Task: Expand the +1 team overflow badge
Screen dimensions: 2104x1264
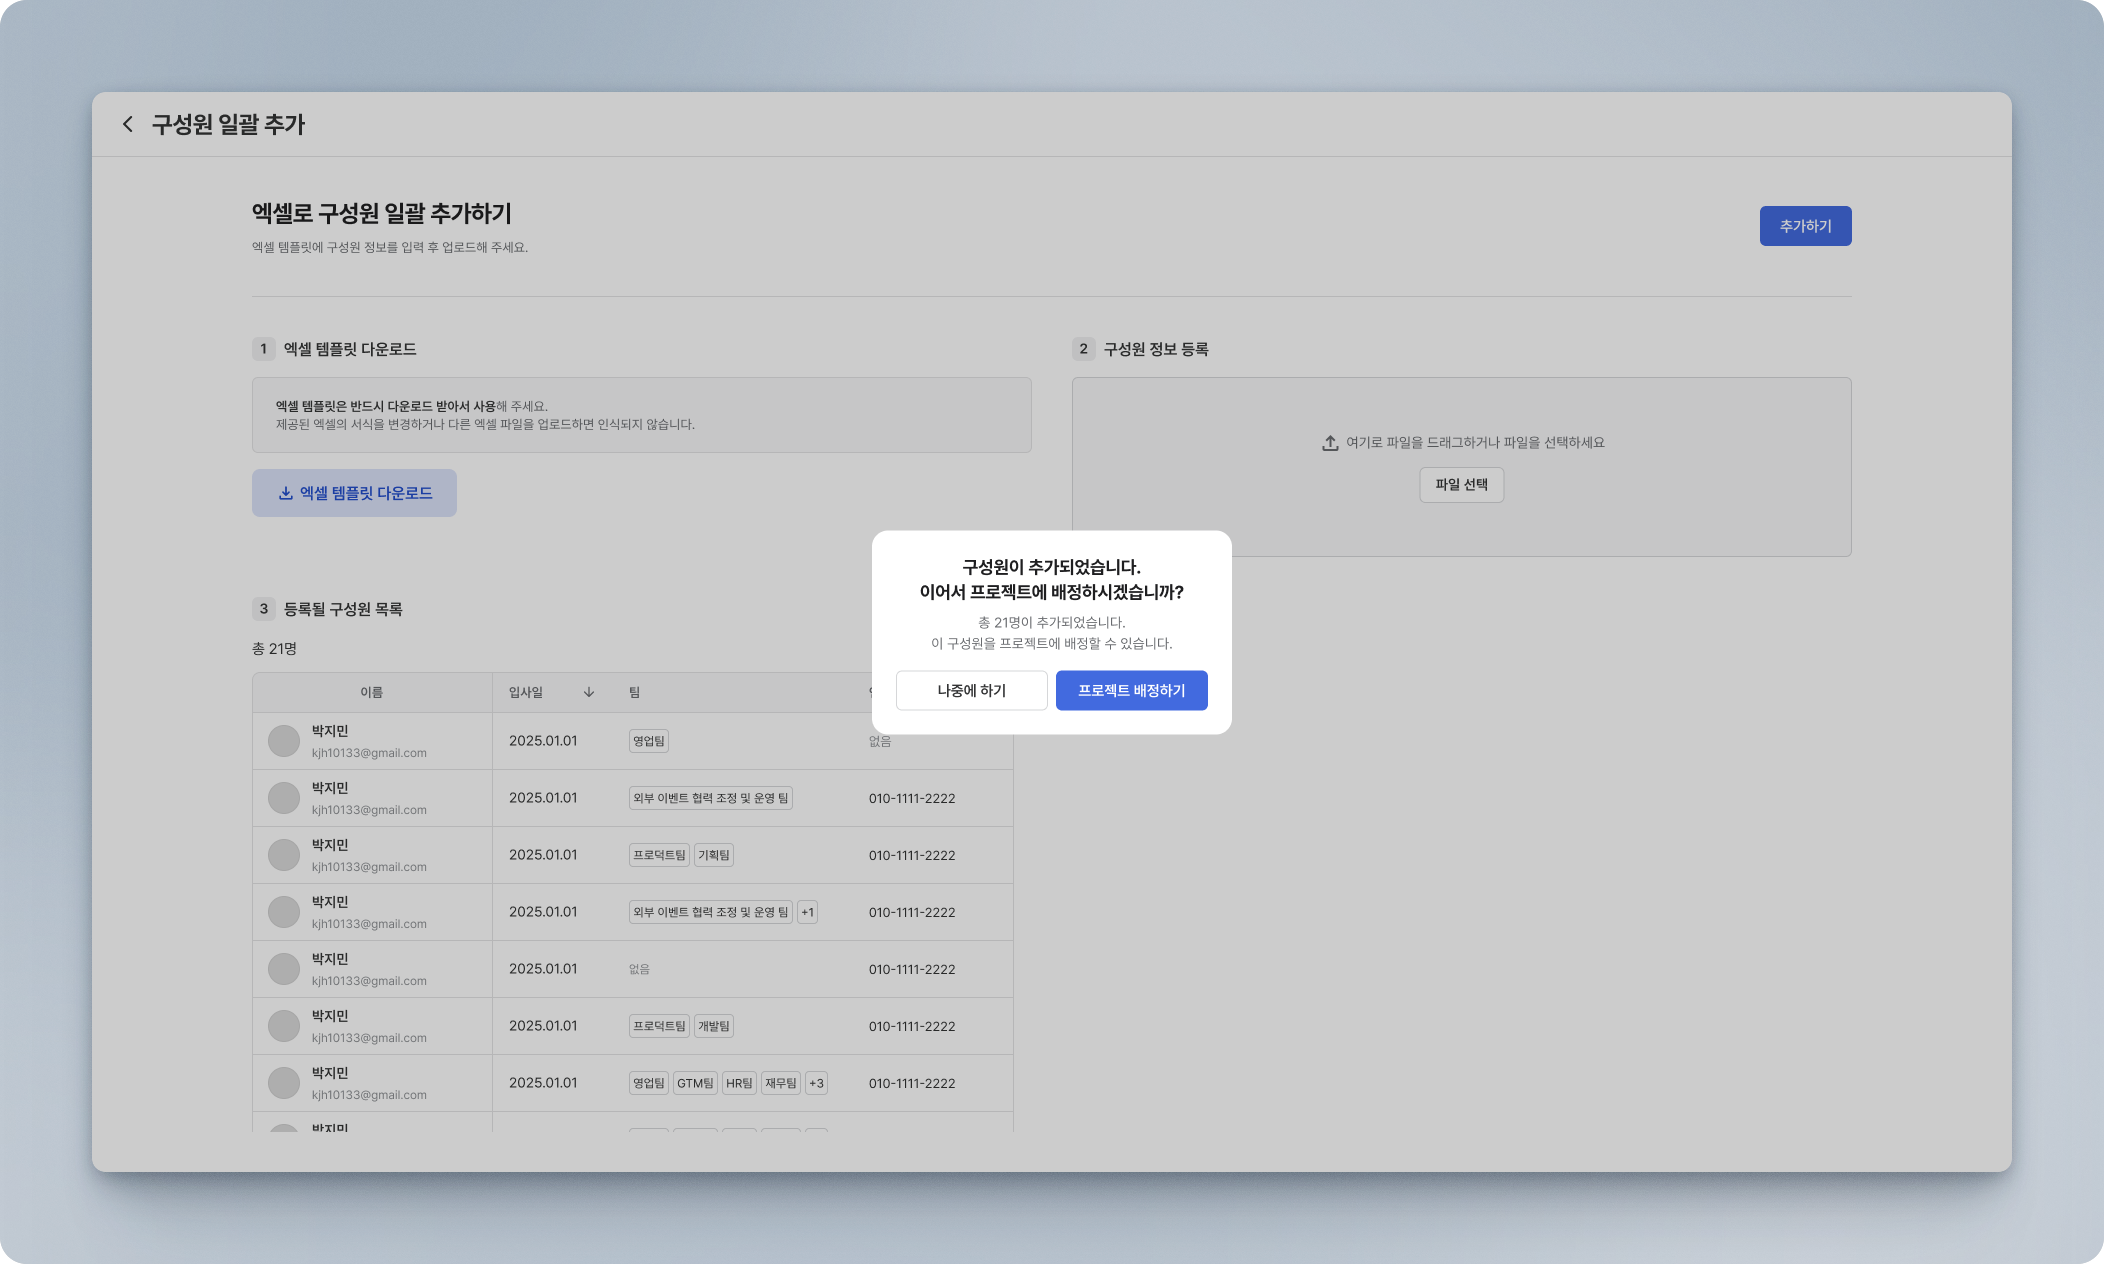Action: tap(807, 912)
